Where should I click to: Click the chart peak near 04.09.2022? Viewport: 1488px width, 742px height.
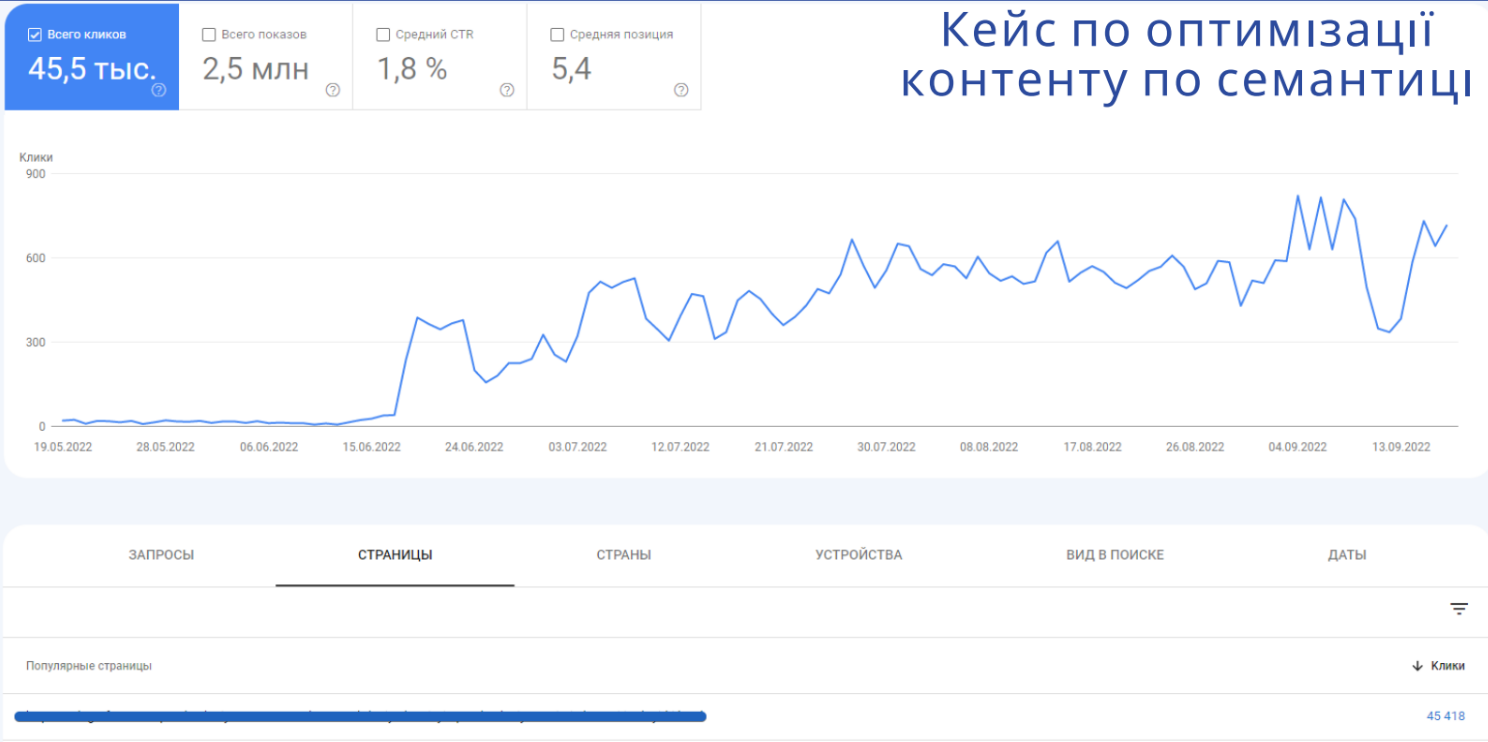[x=1298, y=196]
